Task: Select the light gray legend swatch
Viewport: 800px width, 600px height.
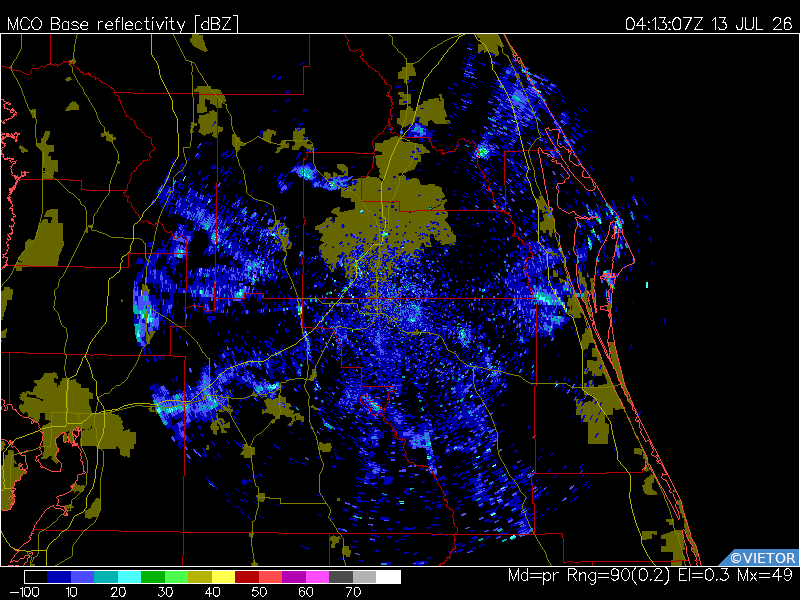Action: [x=364, y=577]
